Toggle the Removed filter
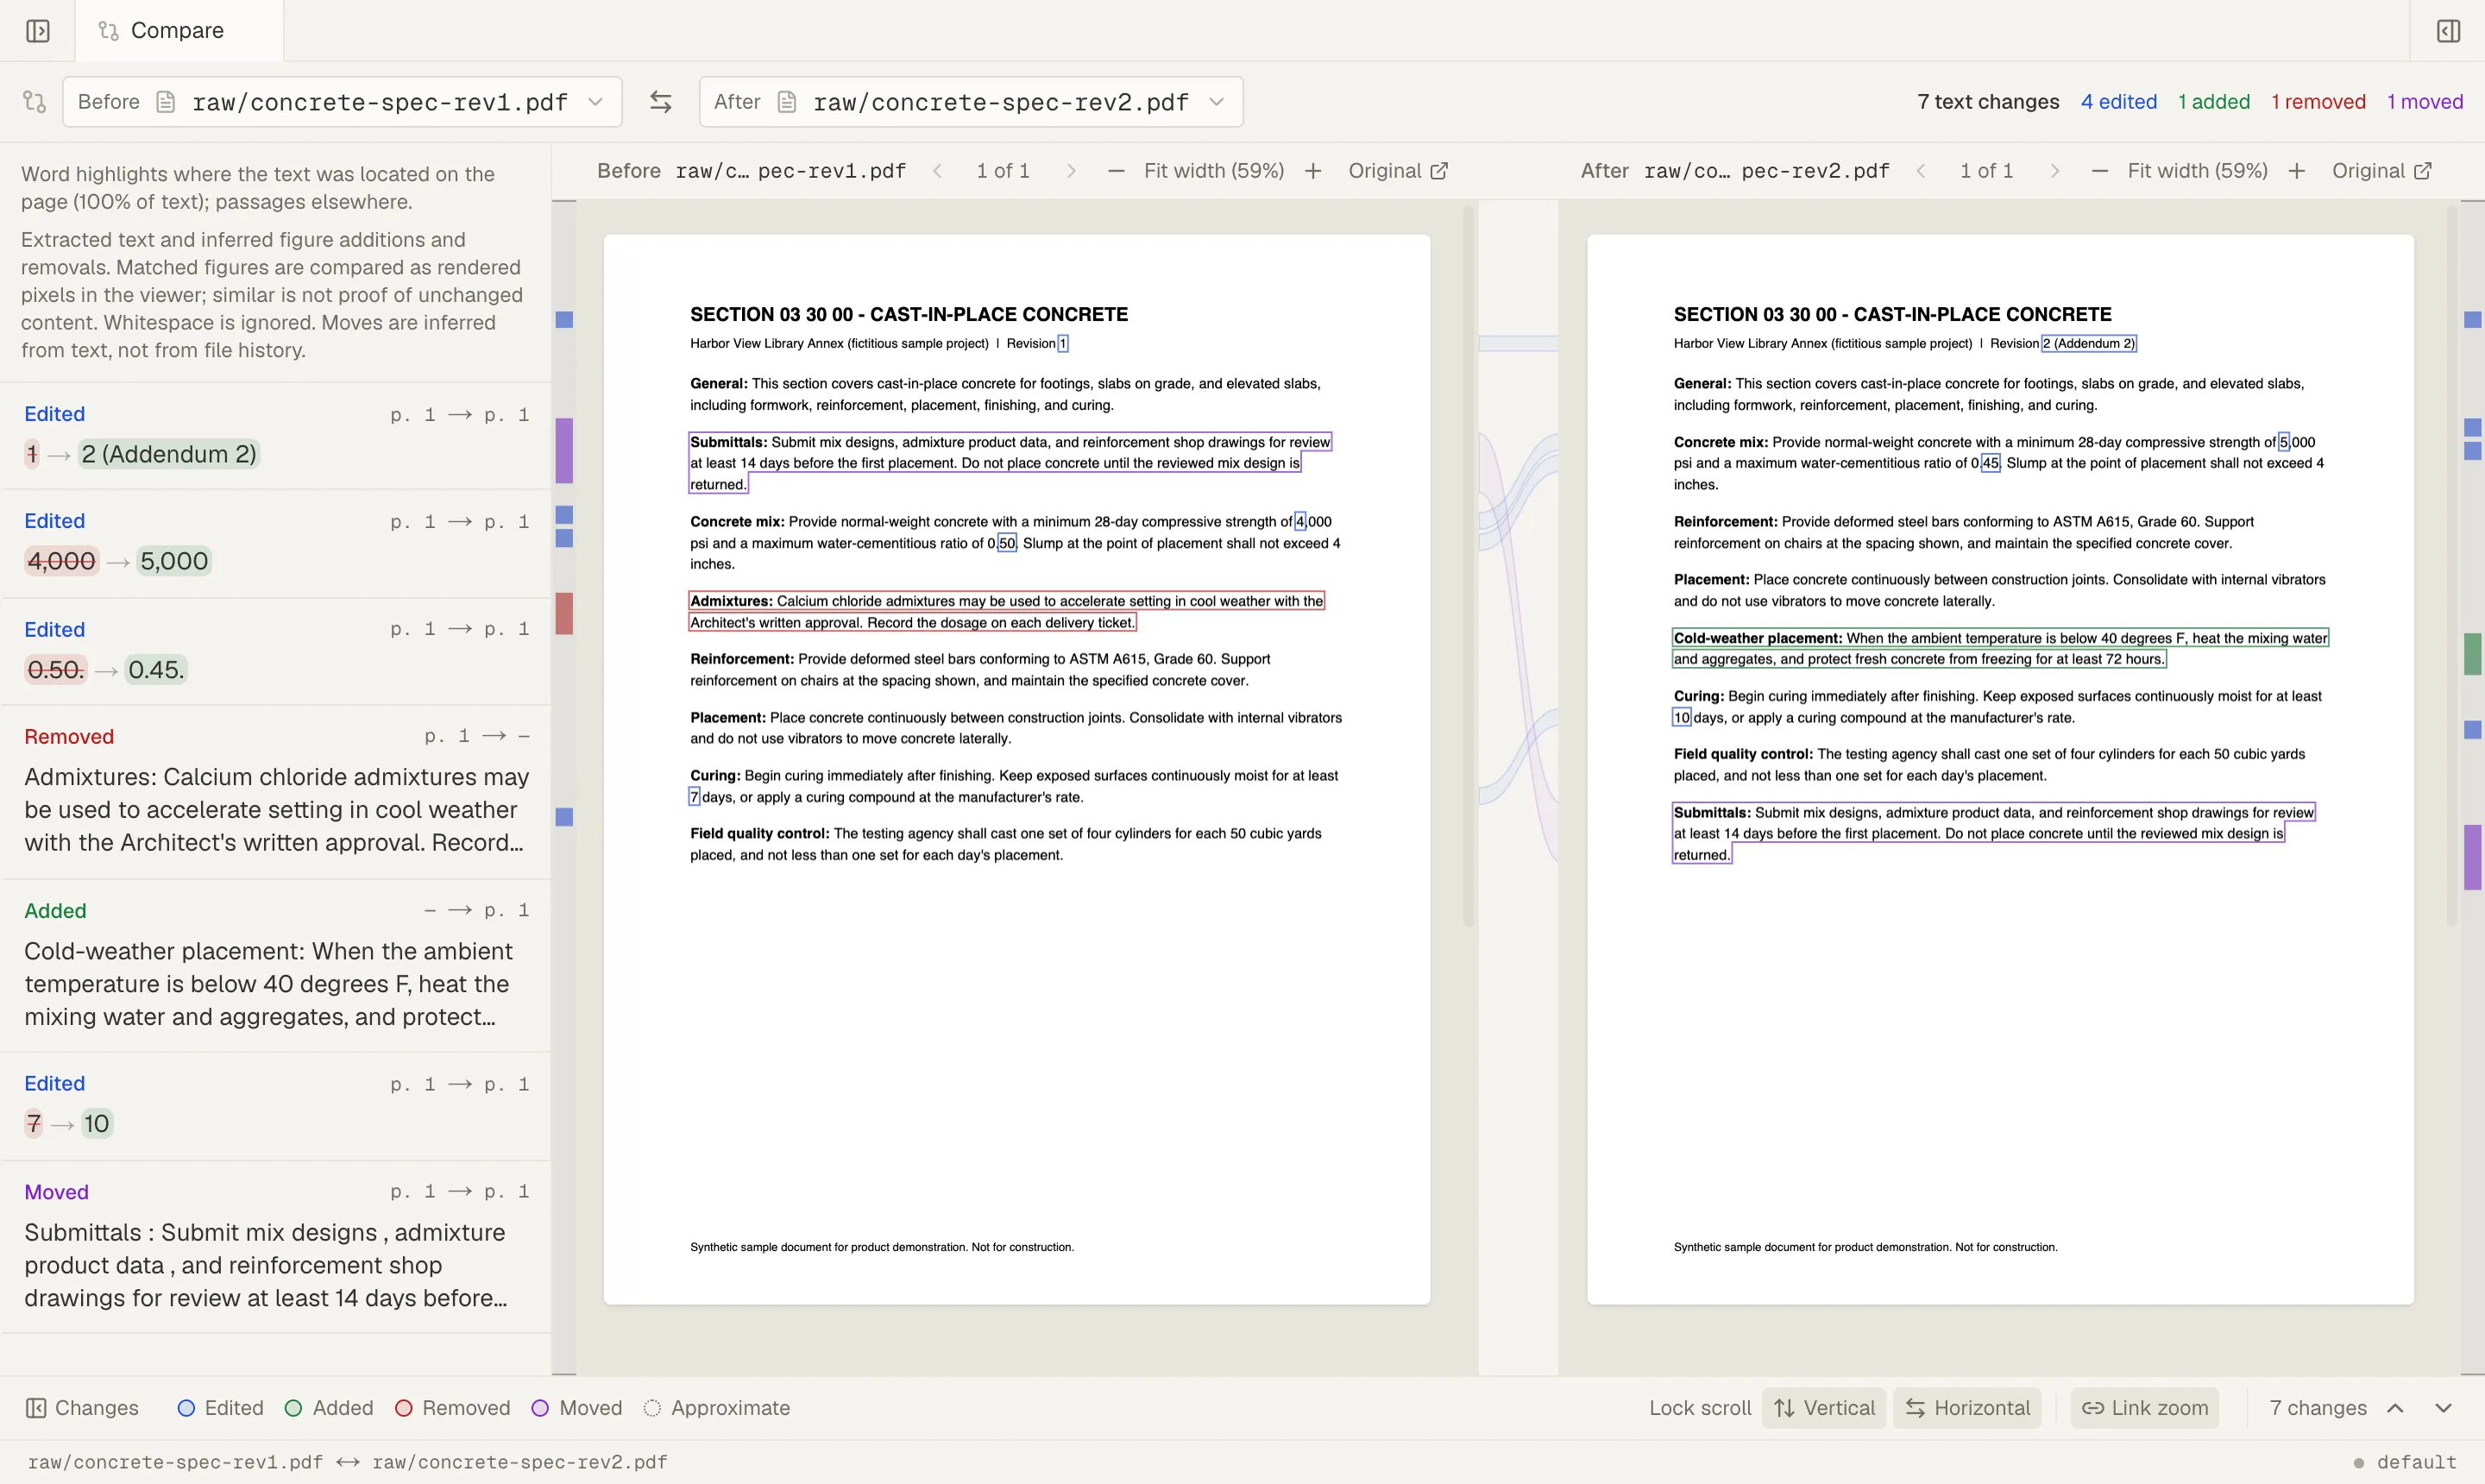Image resolution: width=2485 pixels, height=1484 pixels. click(x=453, y=1408)
